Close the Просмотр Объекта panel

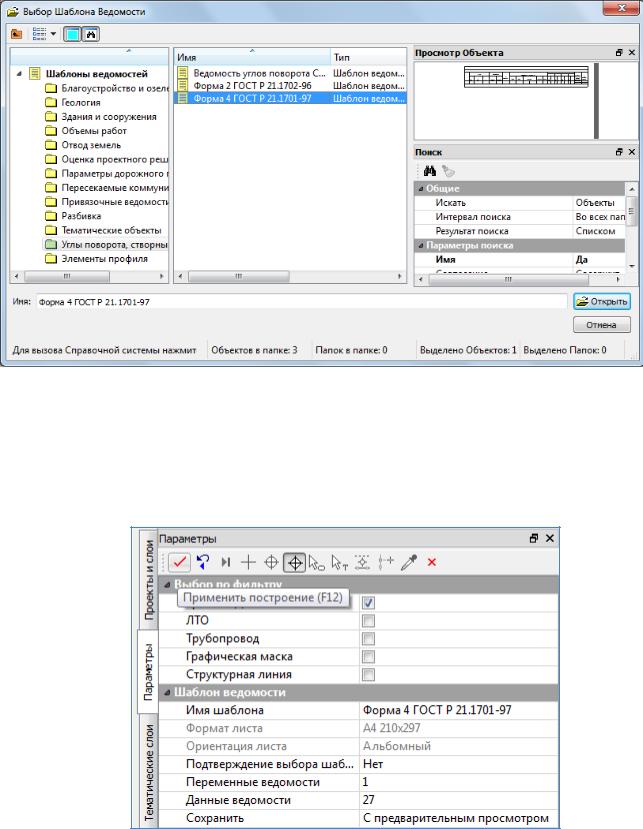pyautogui.click(x=632, y=53)
